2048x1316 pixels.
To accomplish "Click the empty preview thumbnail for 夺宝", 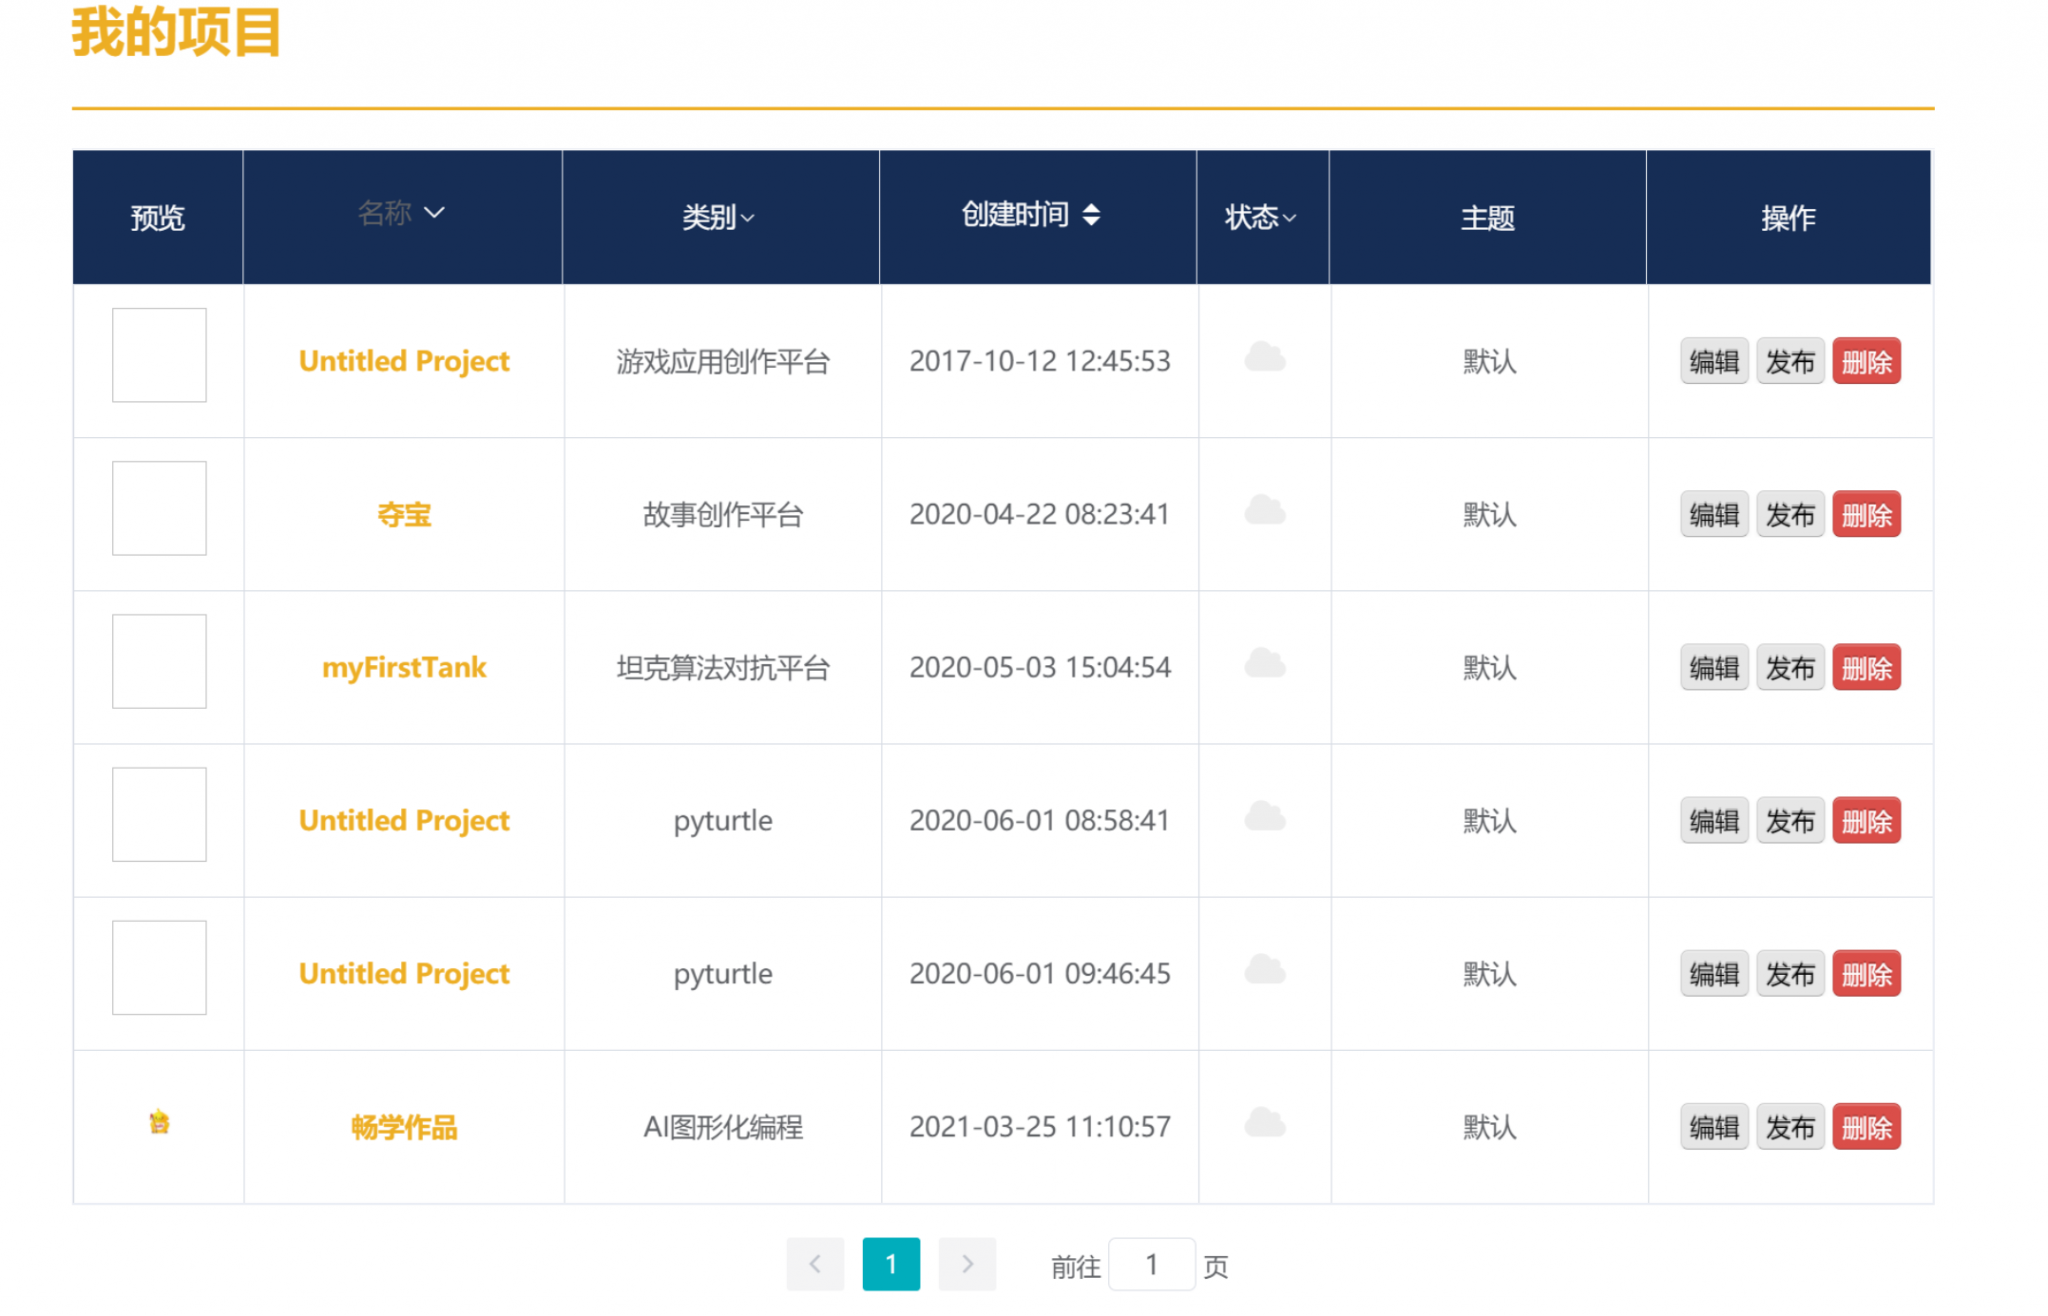I will tap(158, 508).
